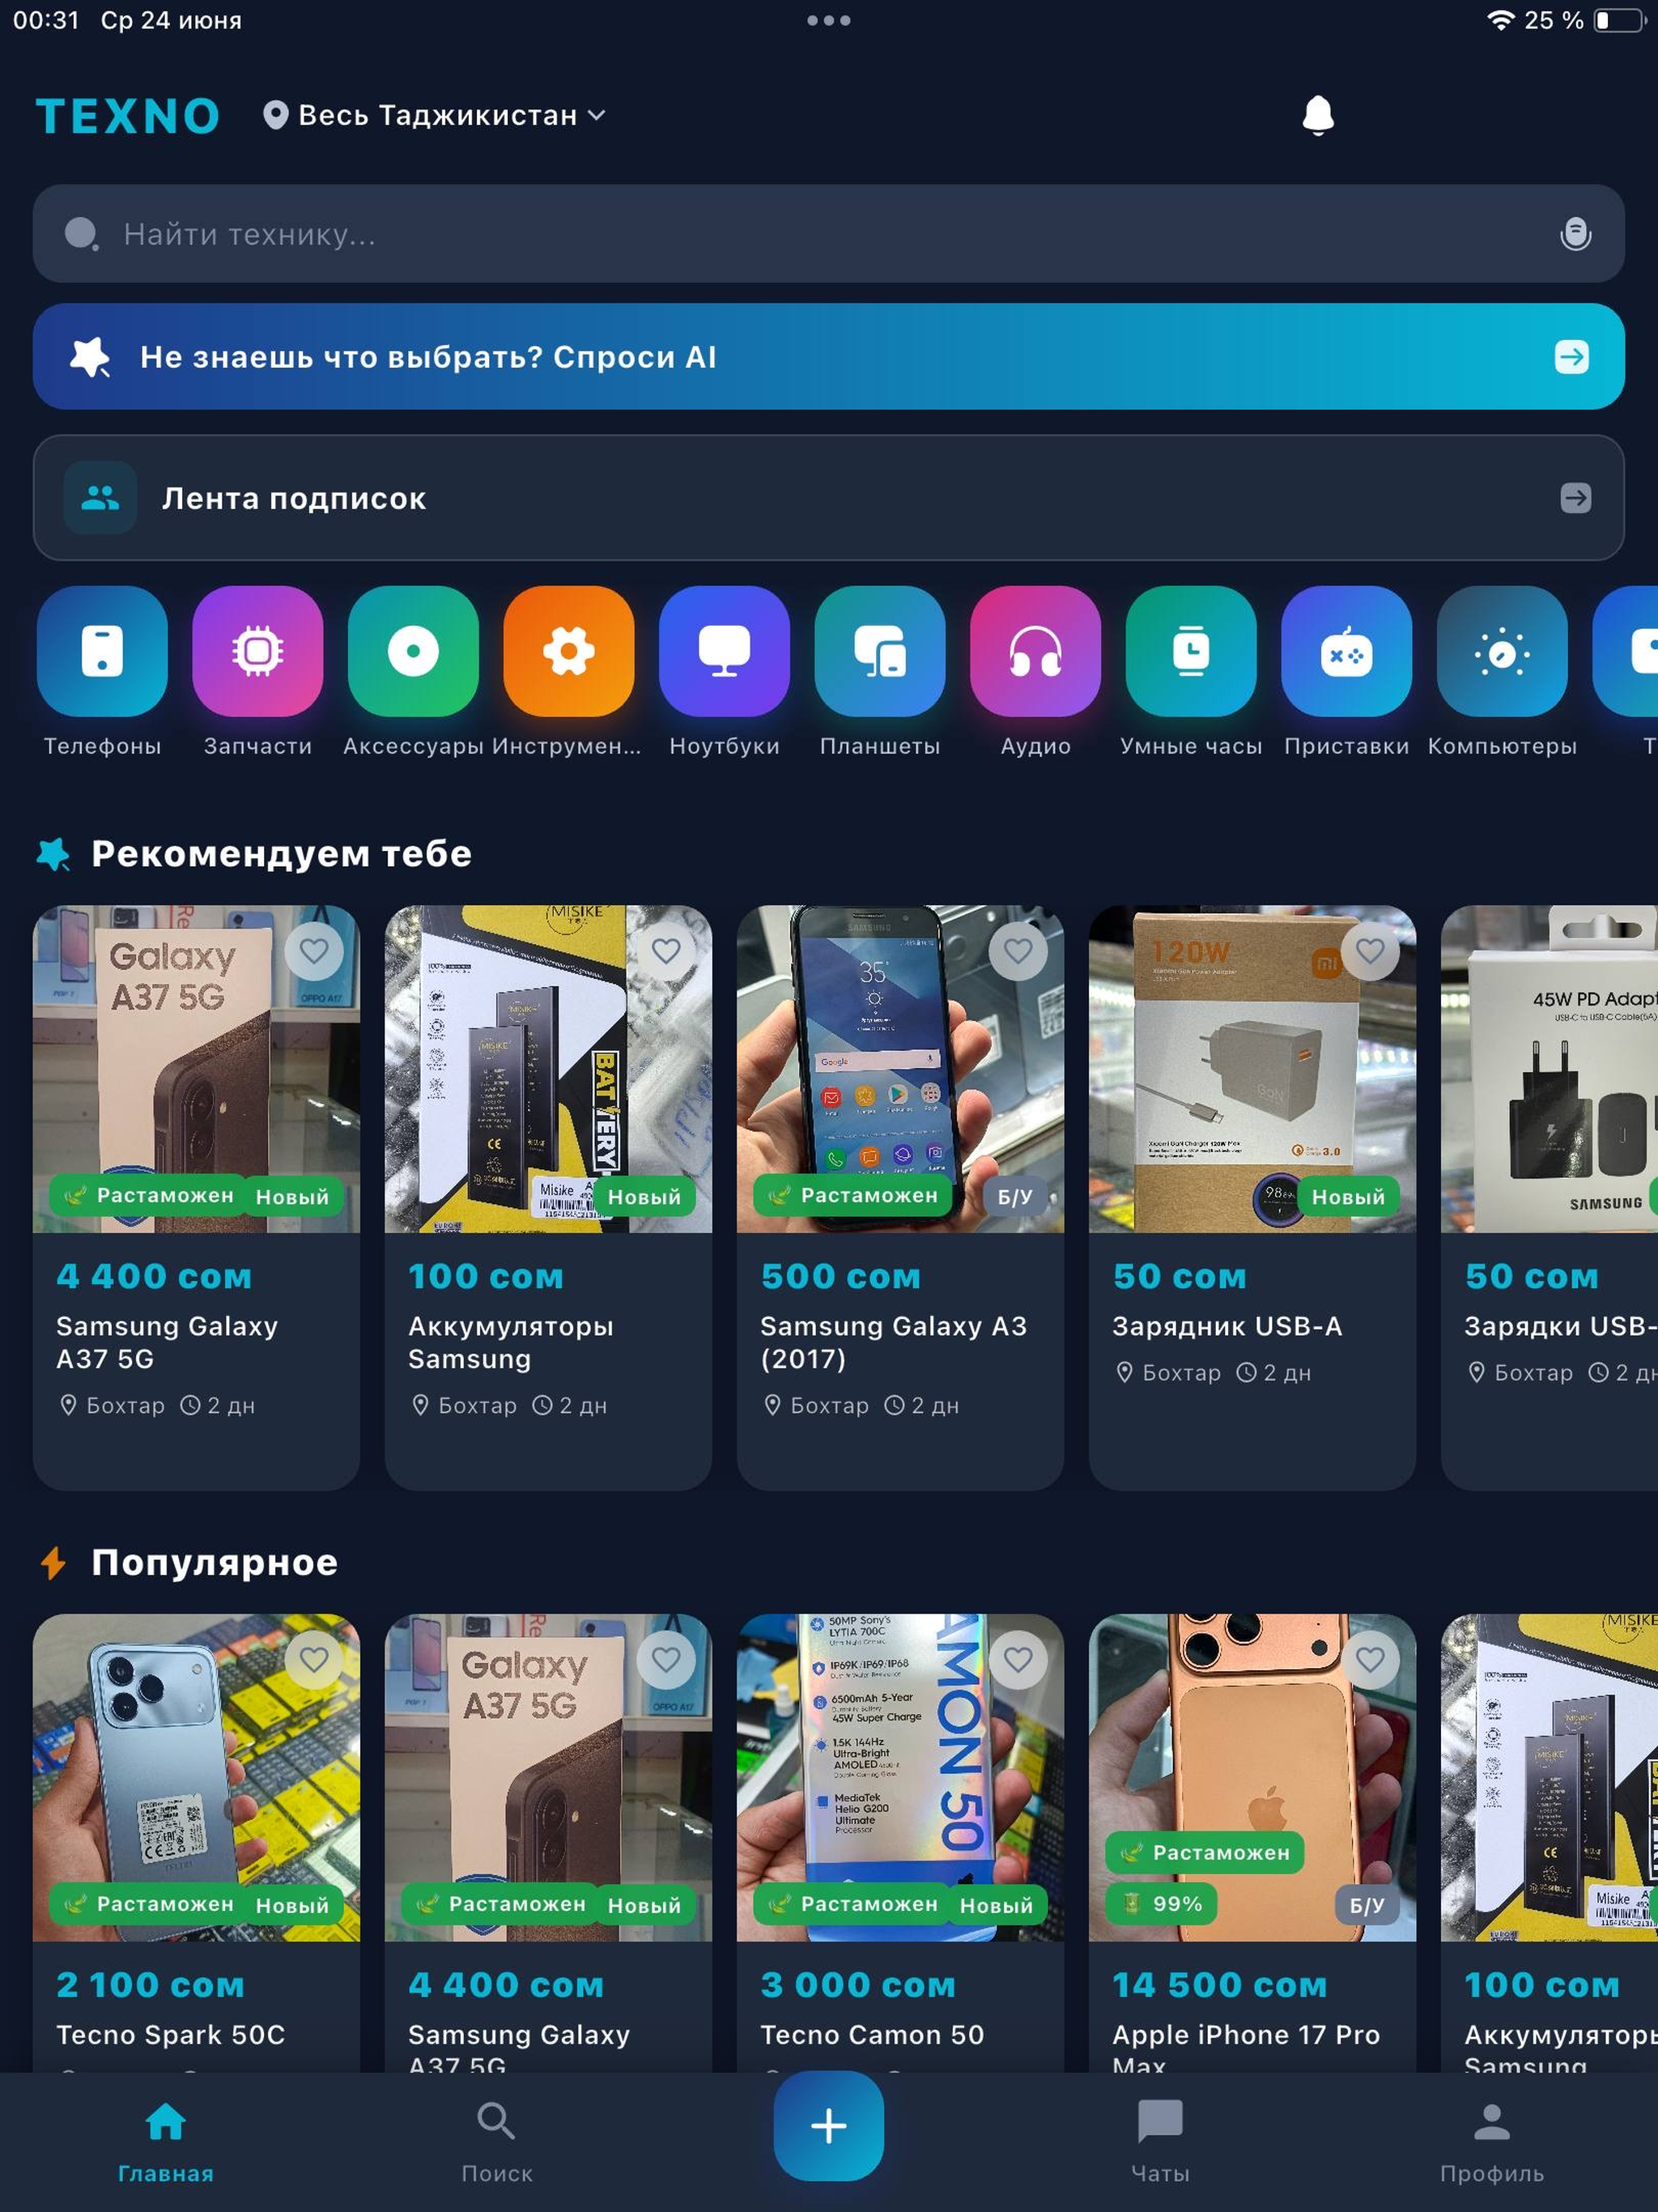This screenshot has height=2212, width=1658.
Task: Favorite the Tecno Spark 50C card
Action: (314, 1660)
